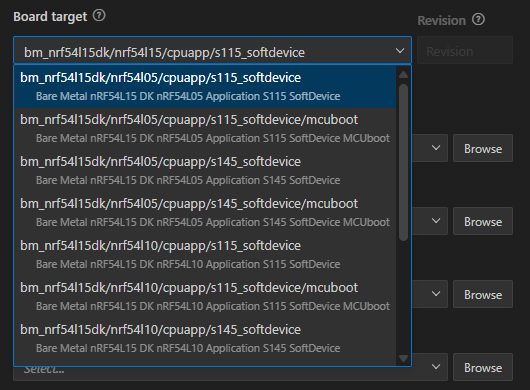The width and height of the screenshot is (530, 390).
Task: Select nrf54l10/cpuapp/s145_softdevice board option
Action: 205,338
